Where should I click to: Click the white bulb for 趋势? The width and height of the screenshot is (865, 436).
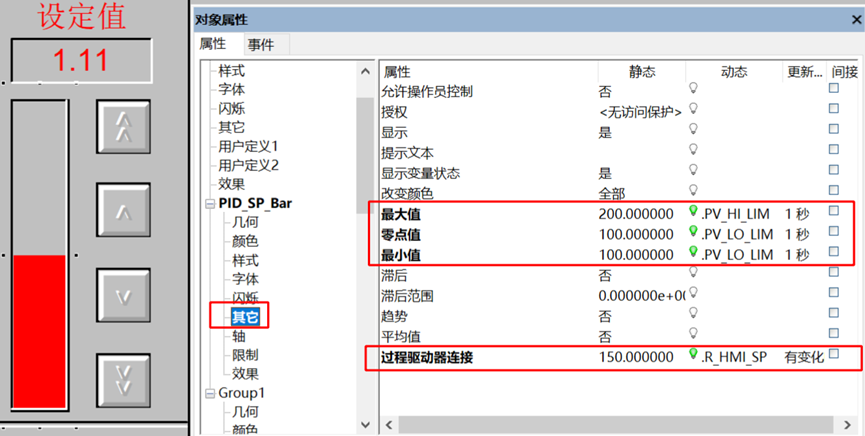click(x=693, y=313)
